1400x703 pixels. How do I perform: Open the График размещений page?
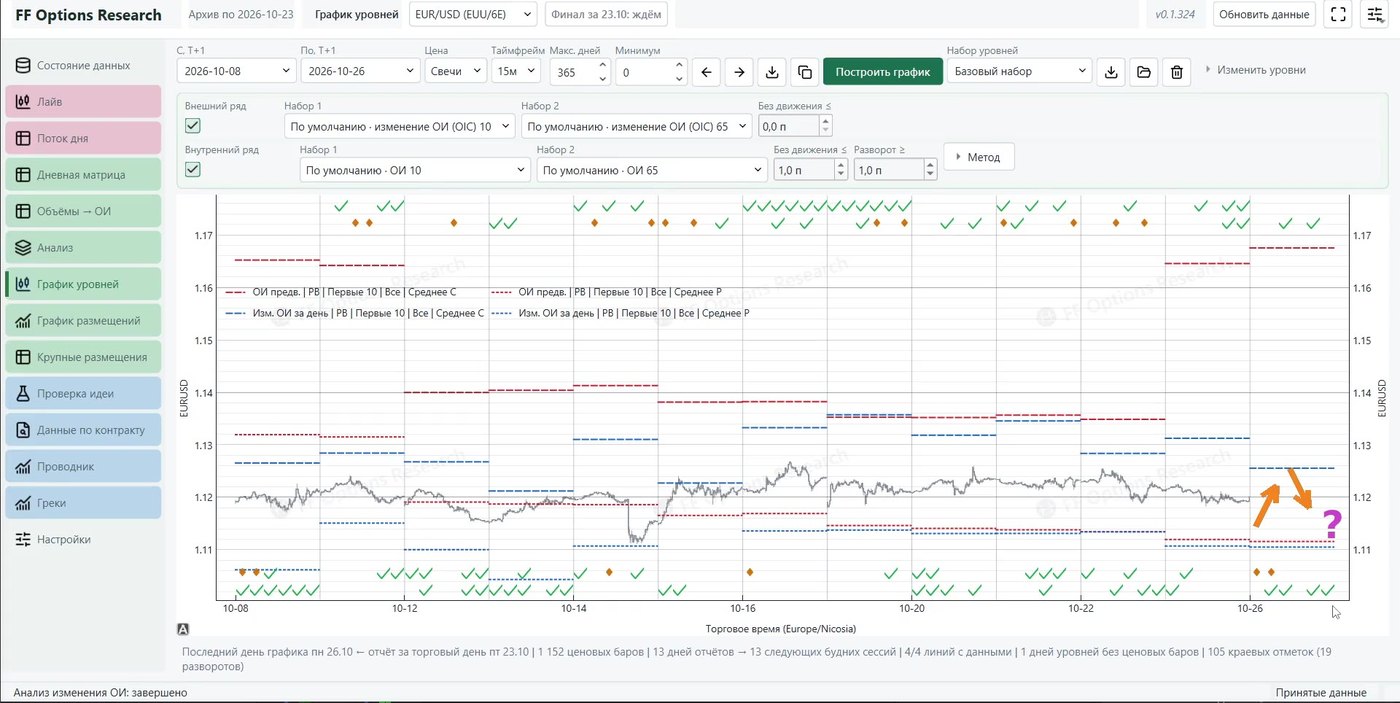pos(83,320)
